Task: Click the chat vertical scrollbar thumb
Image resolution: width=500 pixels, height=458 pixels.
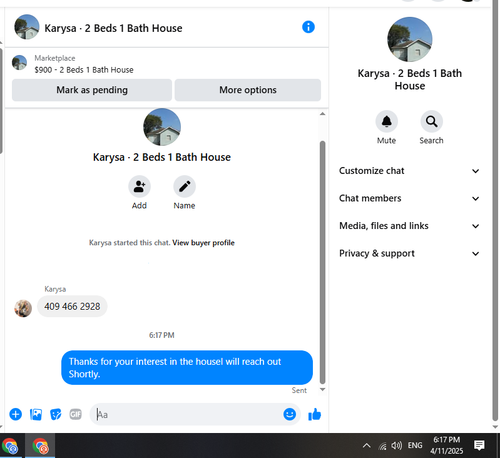Action: [322, 262]
